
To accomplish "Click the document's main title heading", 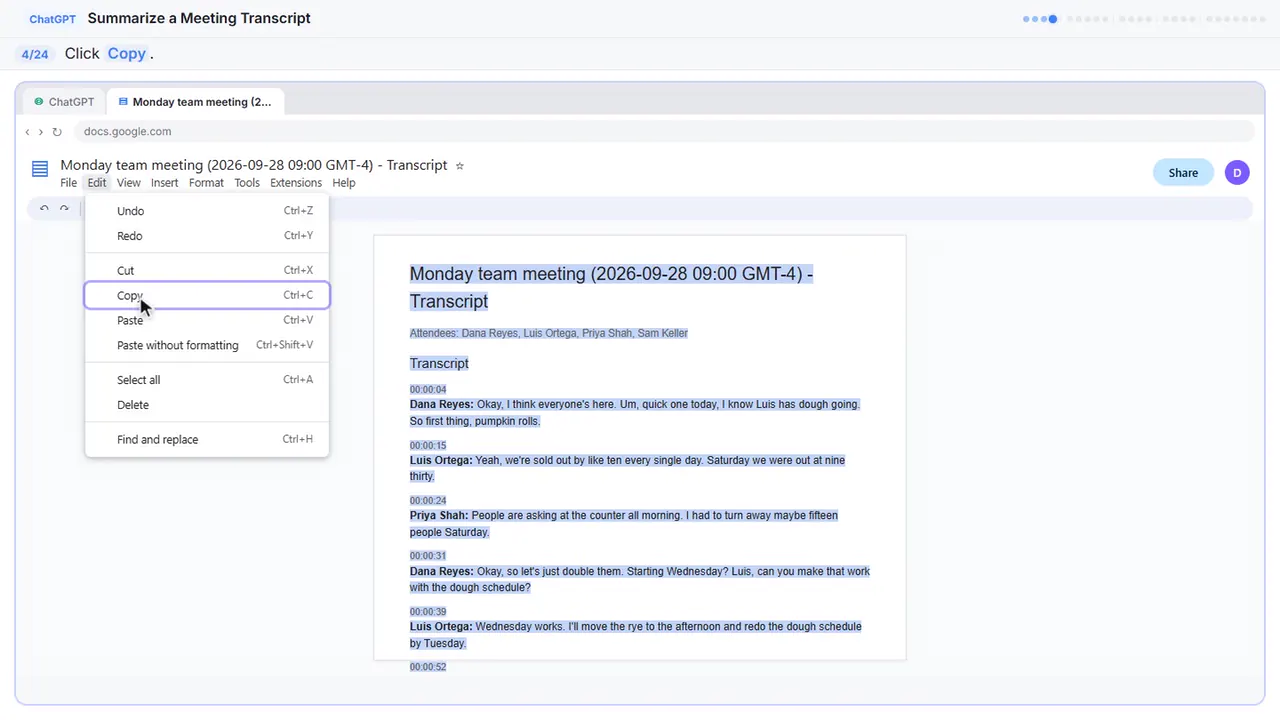I will pos(611,287).
